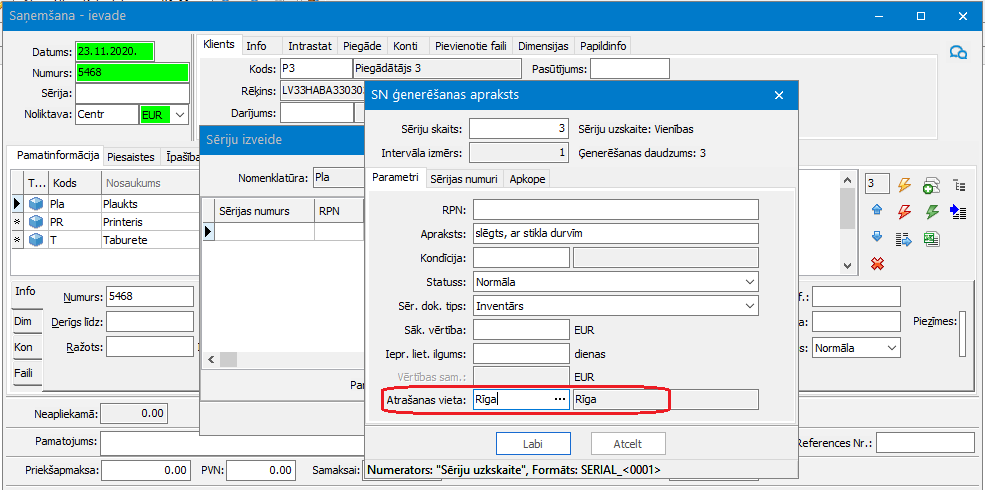
Task: Click the orange lightning bolt icon
Action: point(904,184)
